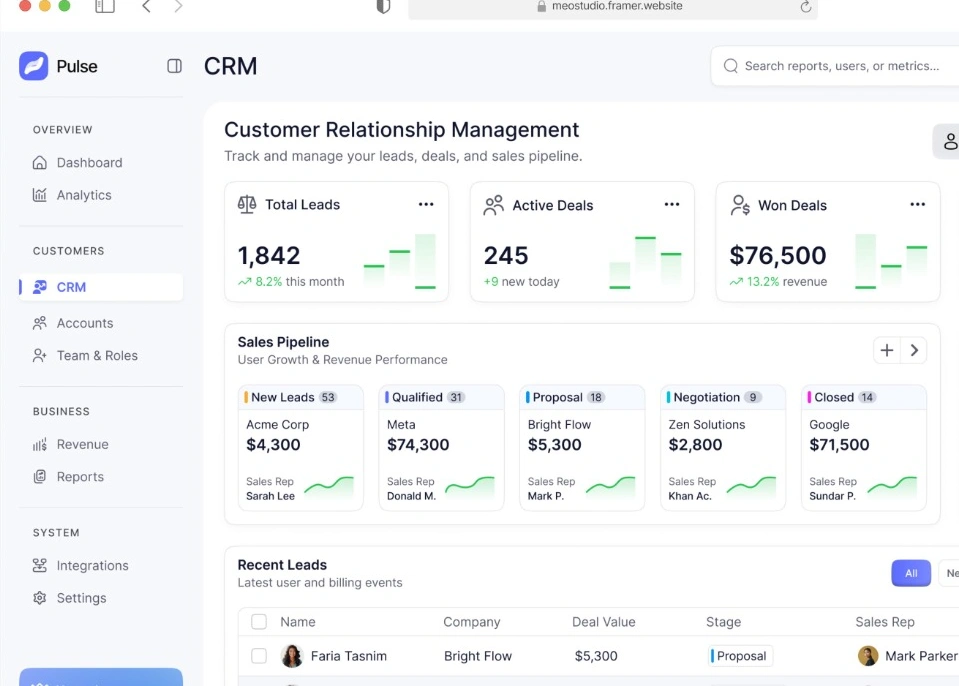959x686 pixels.
Task: Click the Analytics chart icon
Action: 40,195
